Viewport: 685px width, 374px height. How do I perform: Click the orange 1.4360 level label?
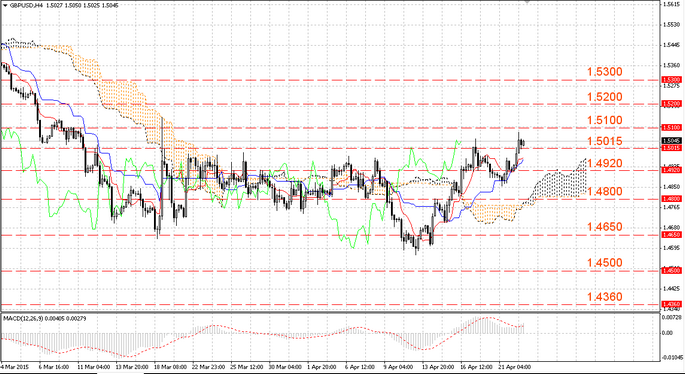click(x=605, y=297)
